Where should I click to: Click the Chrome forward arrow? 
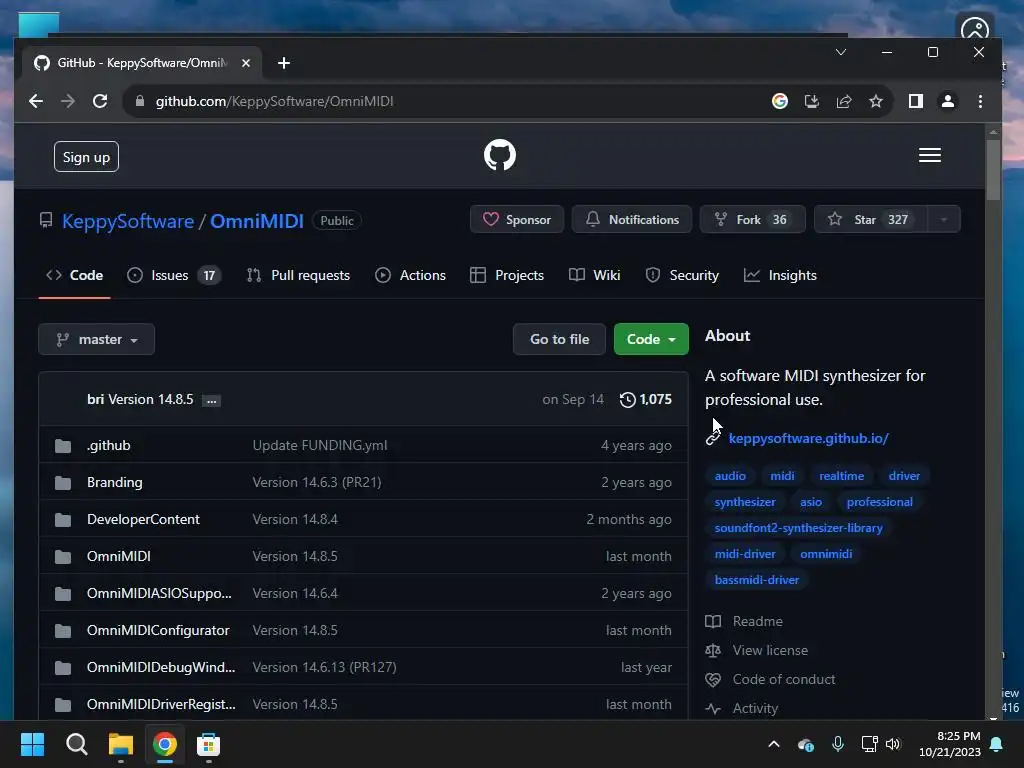[68, 101]
